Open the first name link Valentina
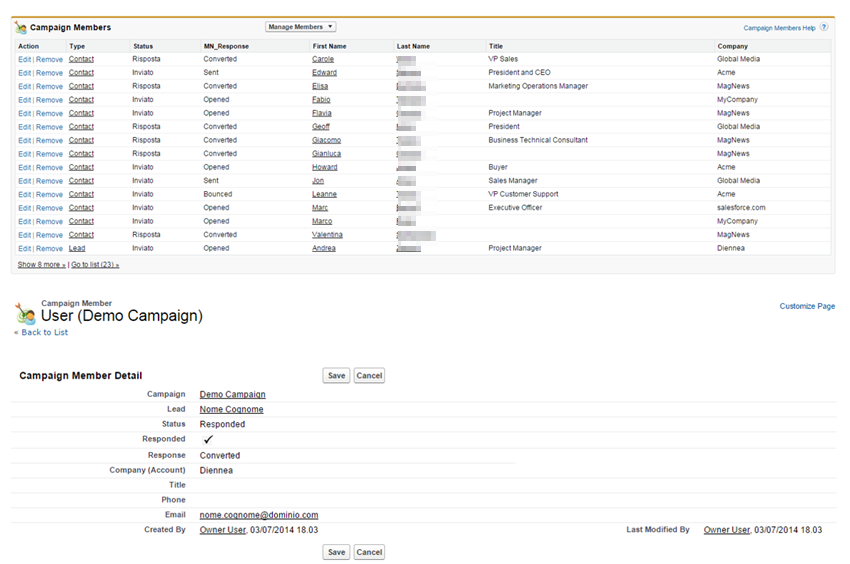850x564 pixels. (327, 235)
